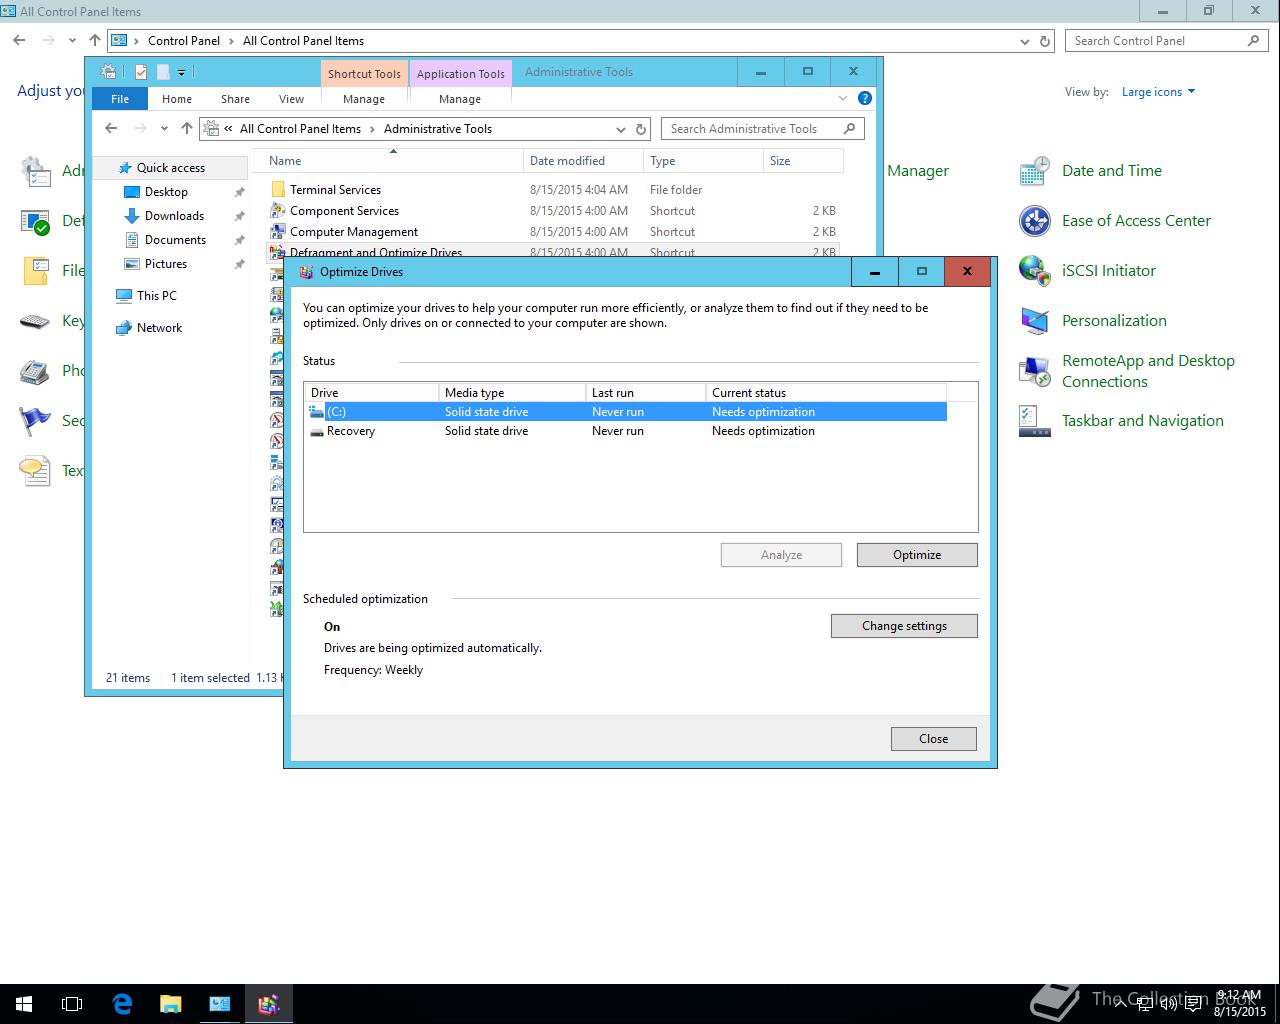The height and width of the screenshot is (1024, 1280).
Task: Switch to the View ribbon tab
Action: [291, 99]
